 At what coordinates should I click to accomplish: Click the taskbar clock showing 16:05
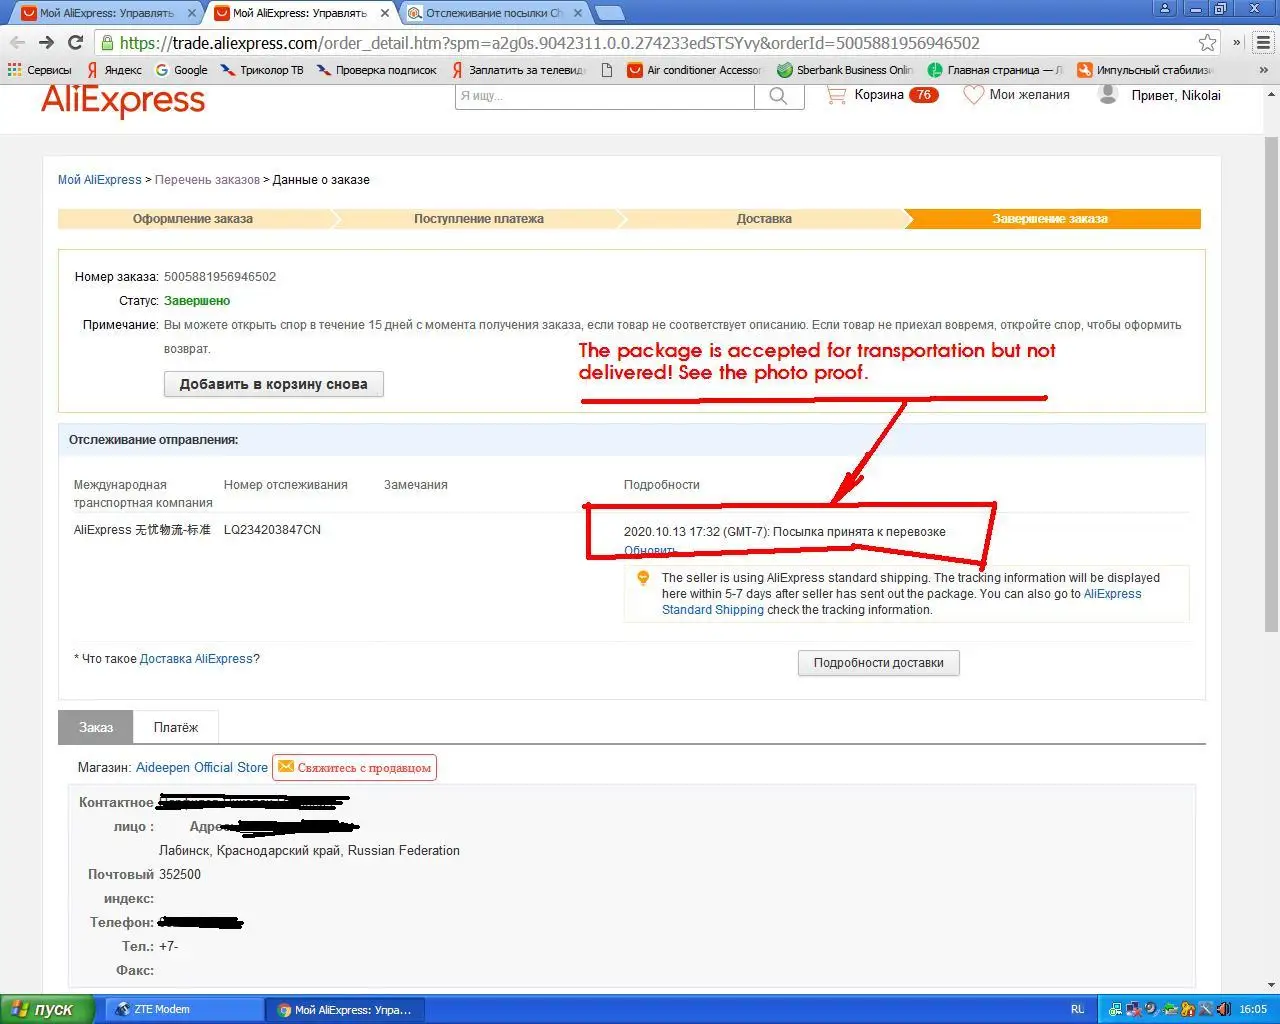point(1253,1009)
